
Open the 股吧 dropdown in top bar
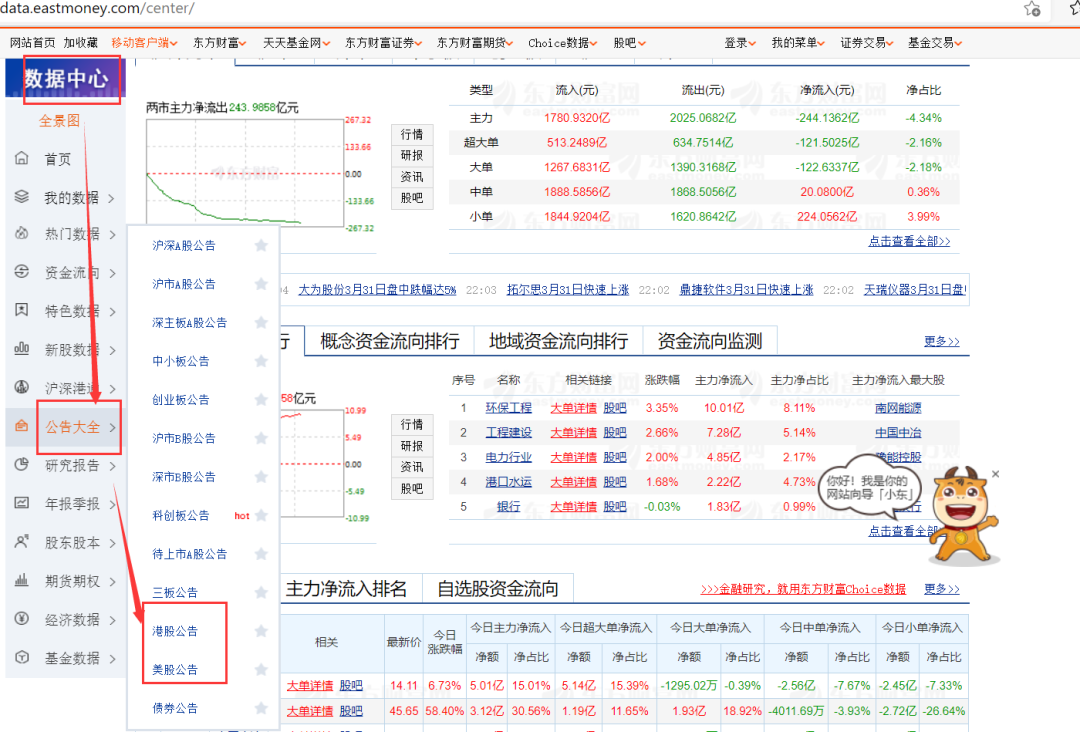tap(630, 43)
